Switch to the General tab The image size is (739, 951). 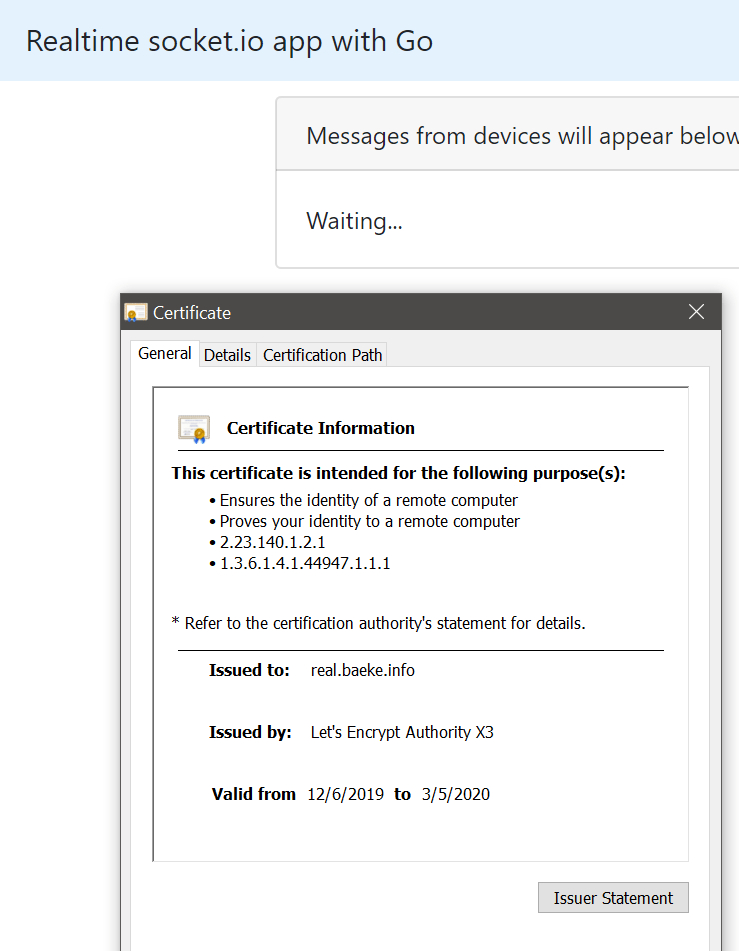pos(165,354)
